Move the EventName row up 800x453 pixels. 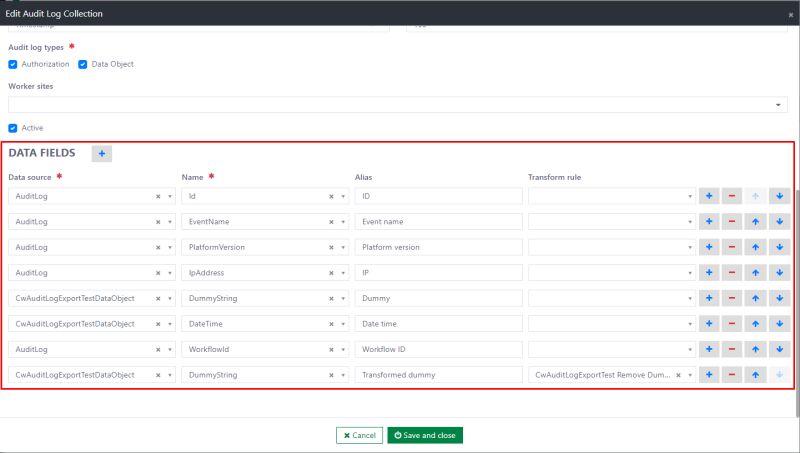[756, 221]
